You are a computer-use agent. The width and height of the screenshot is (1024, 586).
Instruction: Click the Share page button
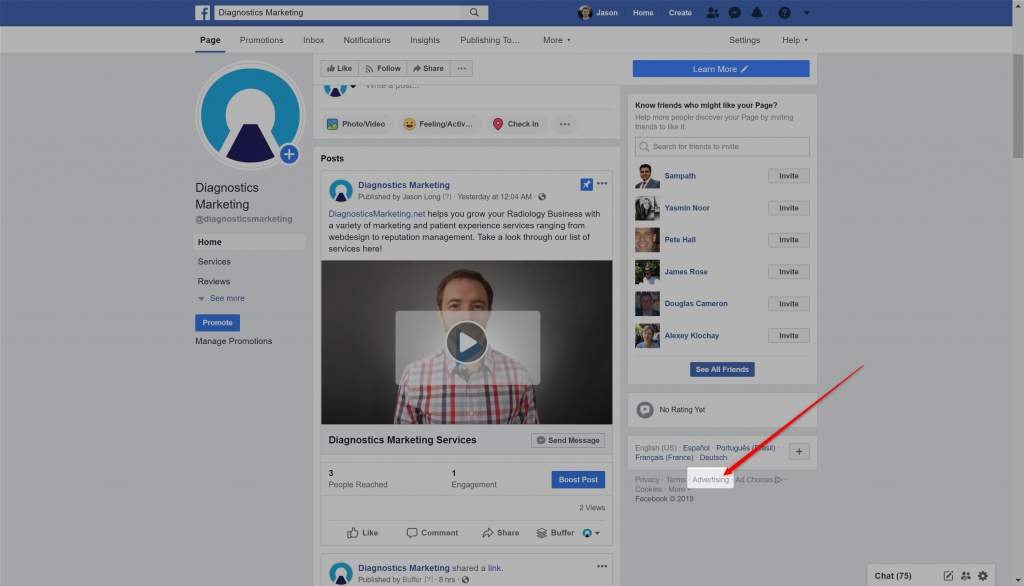(428, 69)
